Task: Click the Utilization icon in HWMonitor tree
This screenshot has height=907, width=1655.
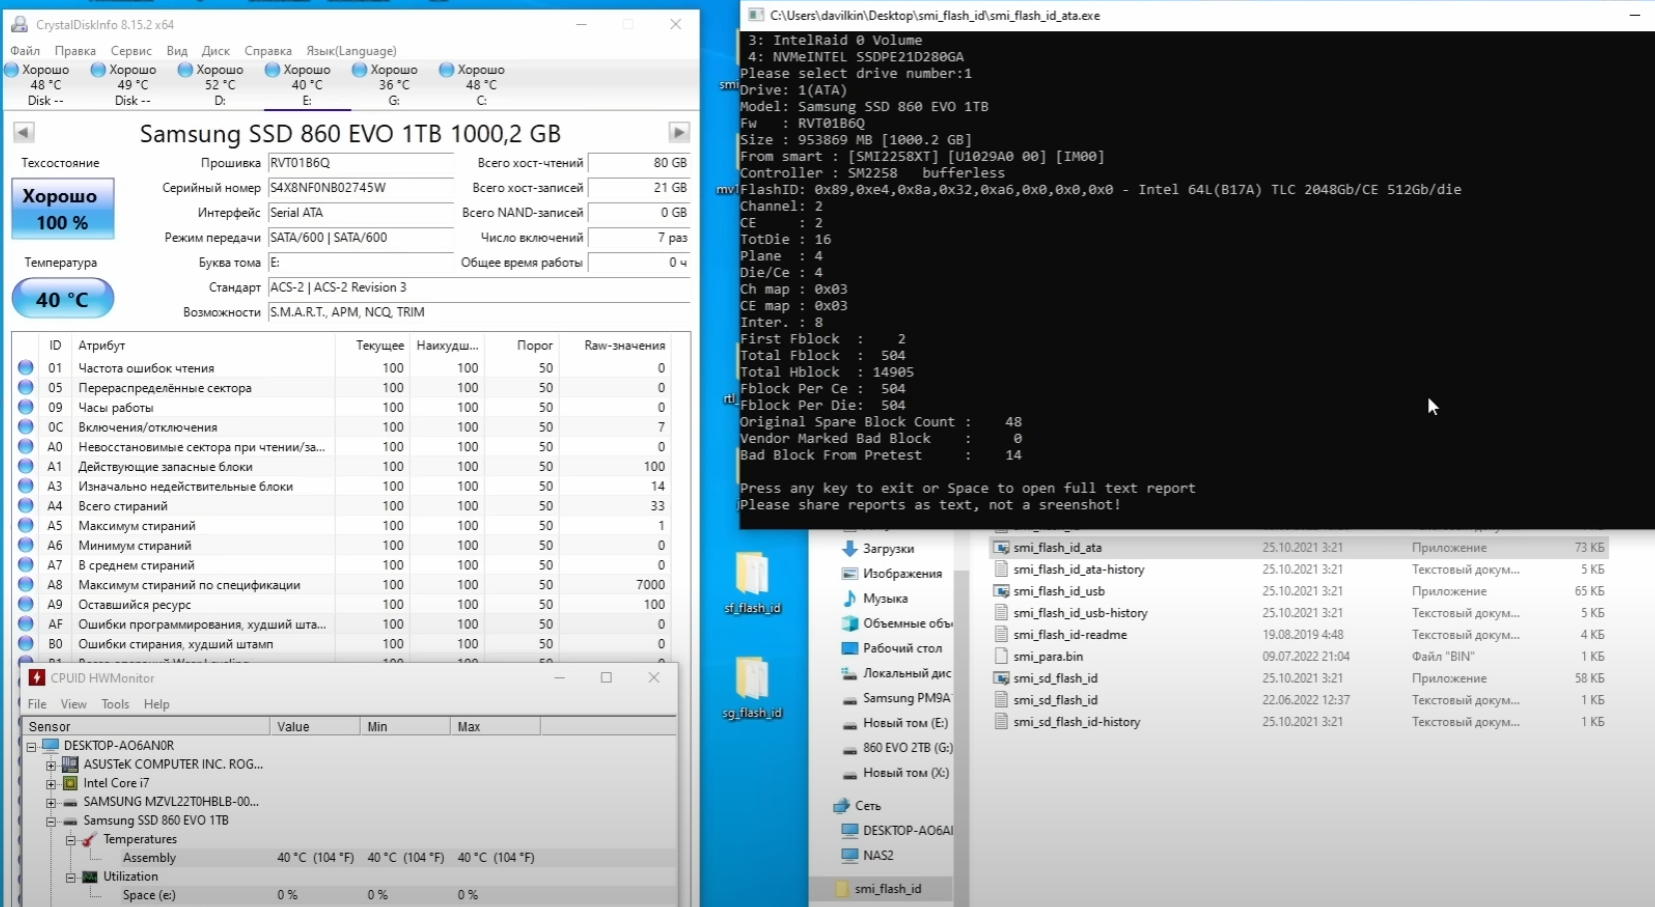Action: click(x=90, y=876)
